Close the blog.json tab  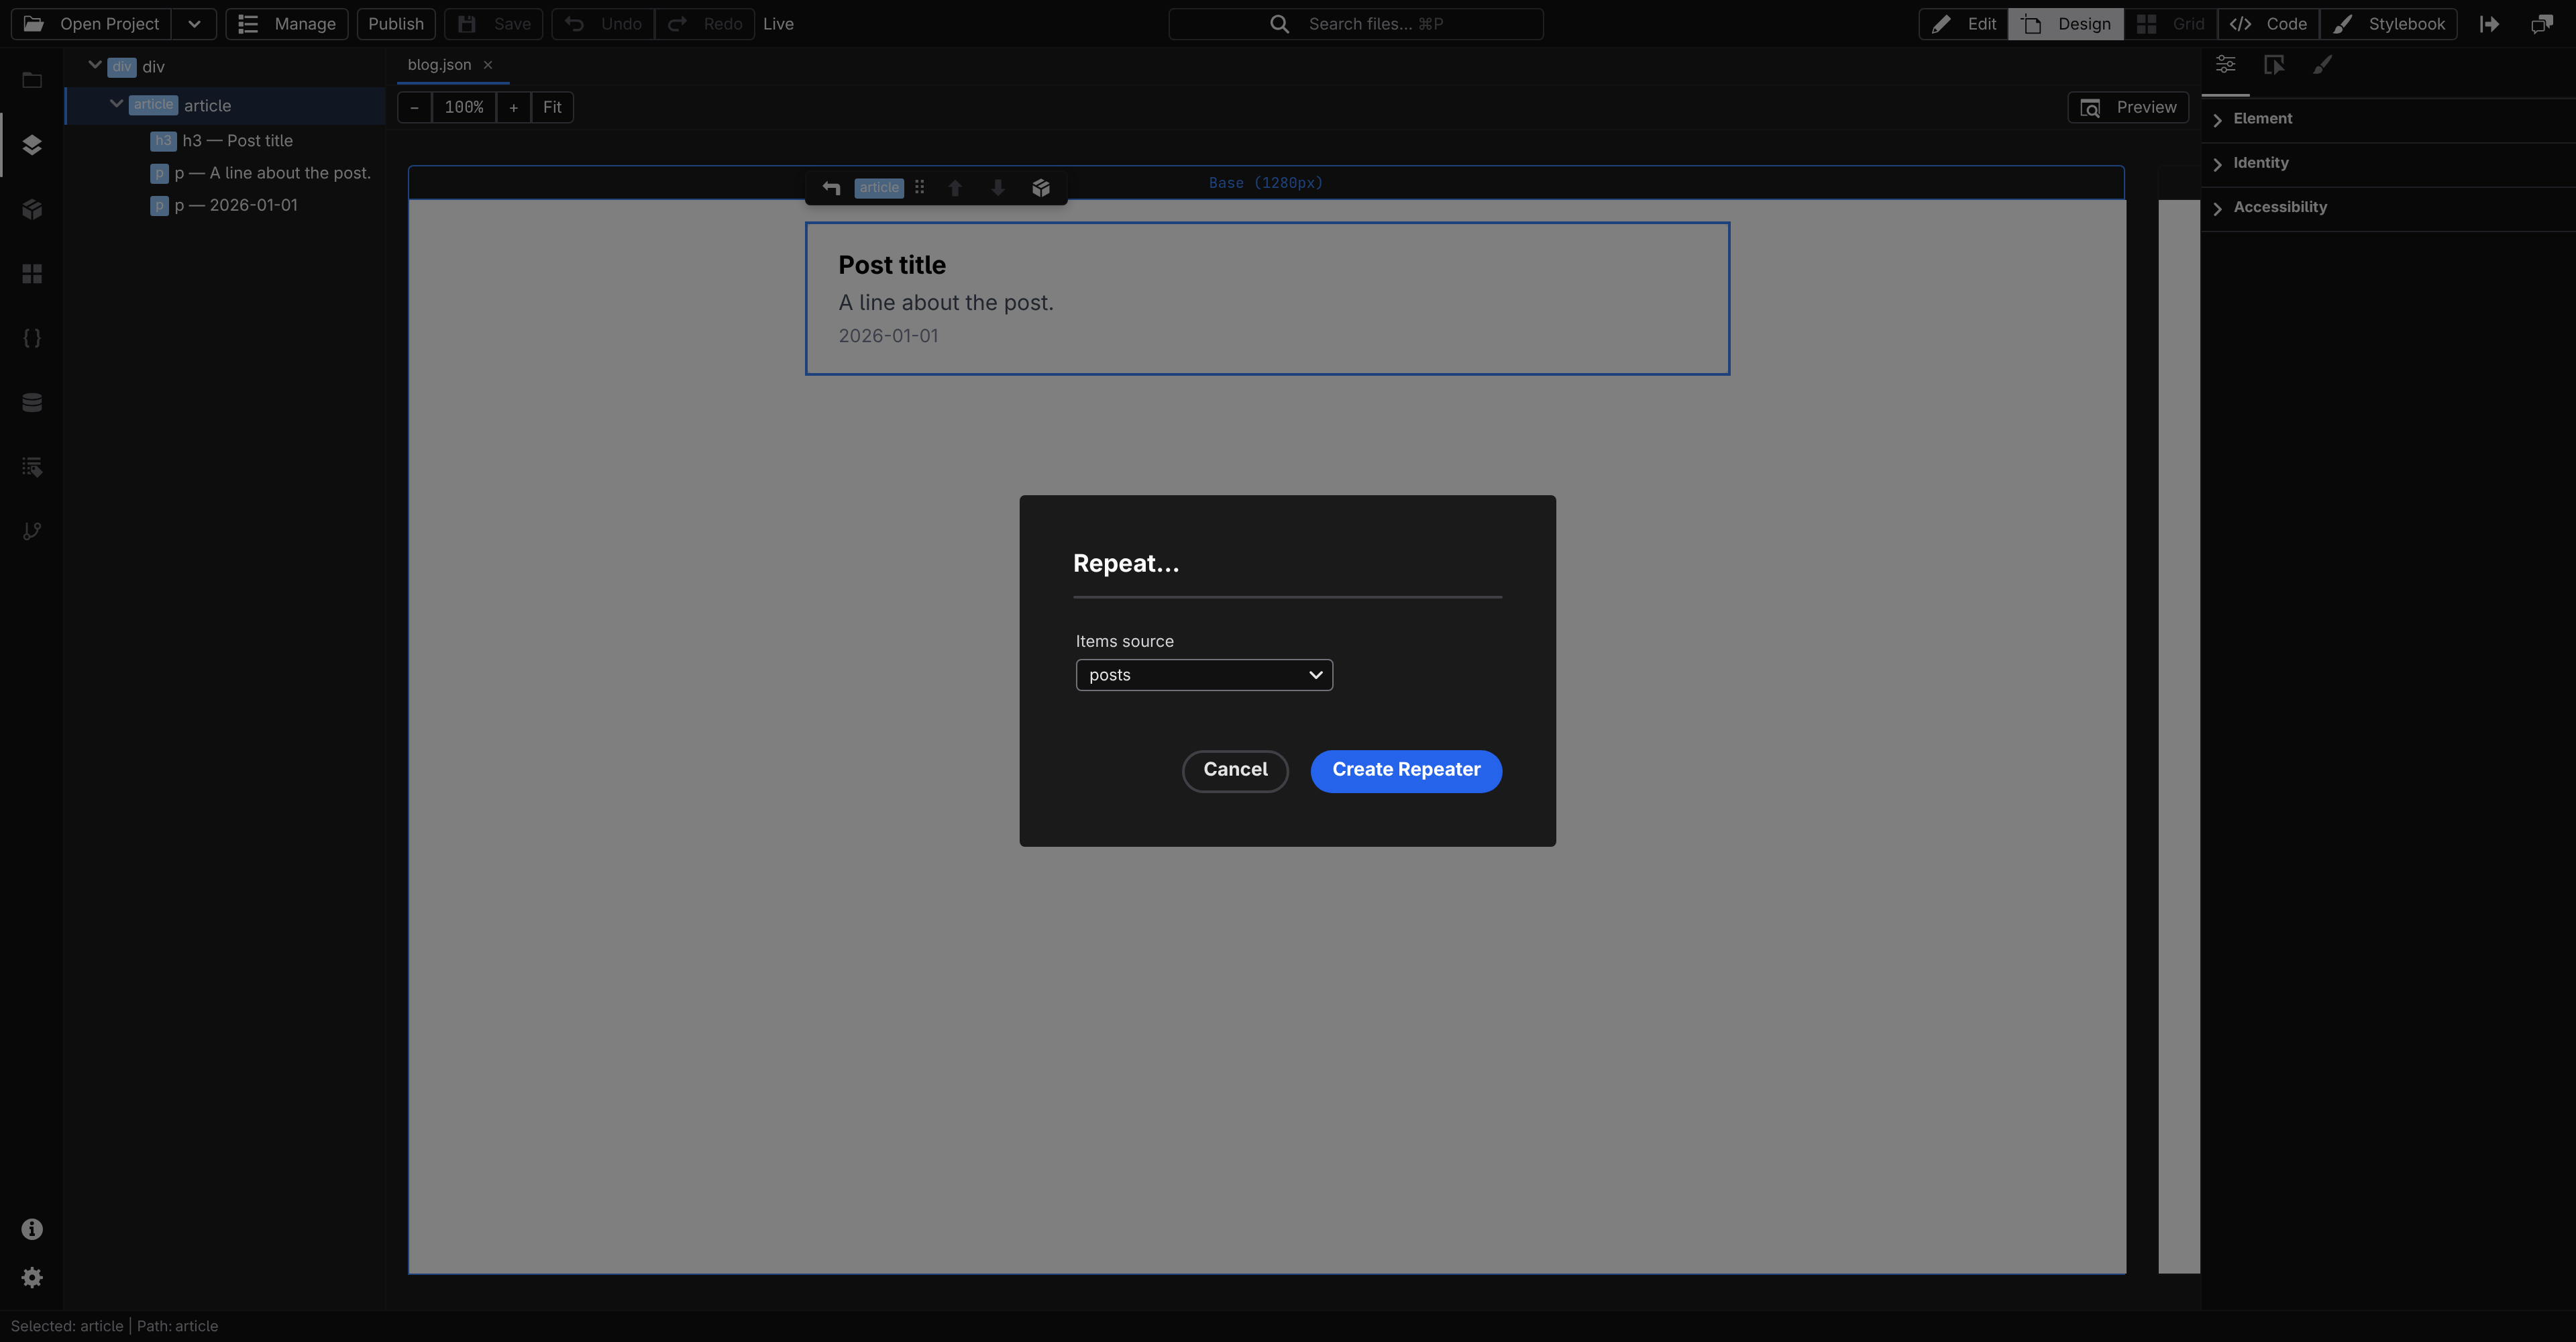(x=488, y=65)
